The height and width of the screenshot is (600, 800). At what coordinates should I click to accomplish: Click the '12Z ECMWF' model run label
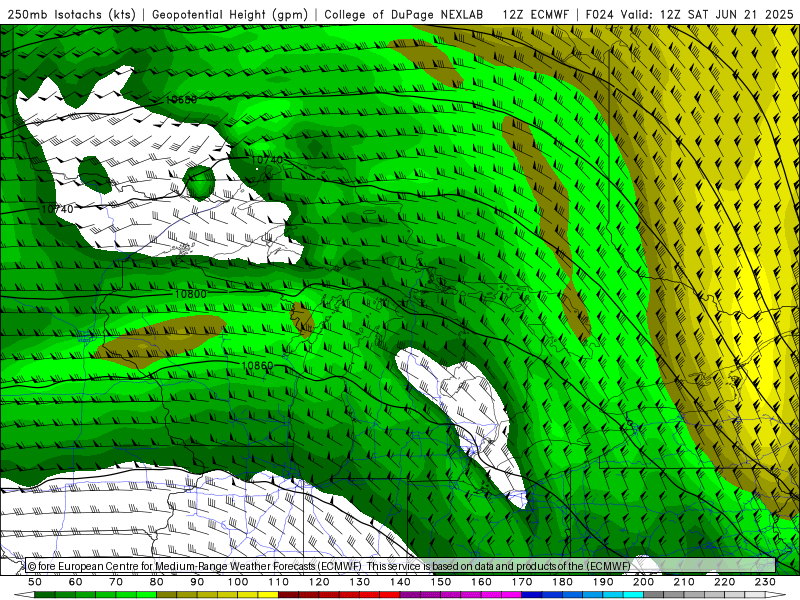[535, 15]
